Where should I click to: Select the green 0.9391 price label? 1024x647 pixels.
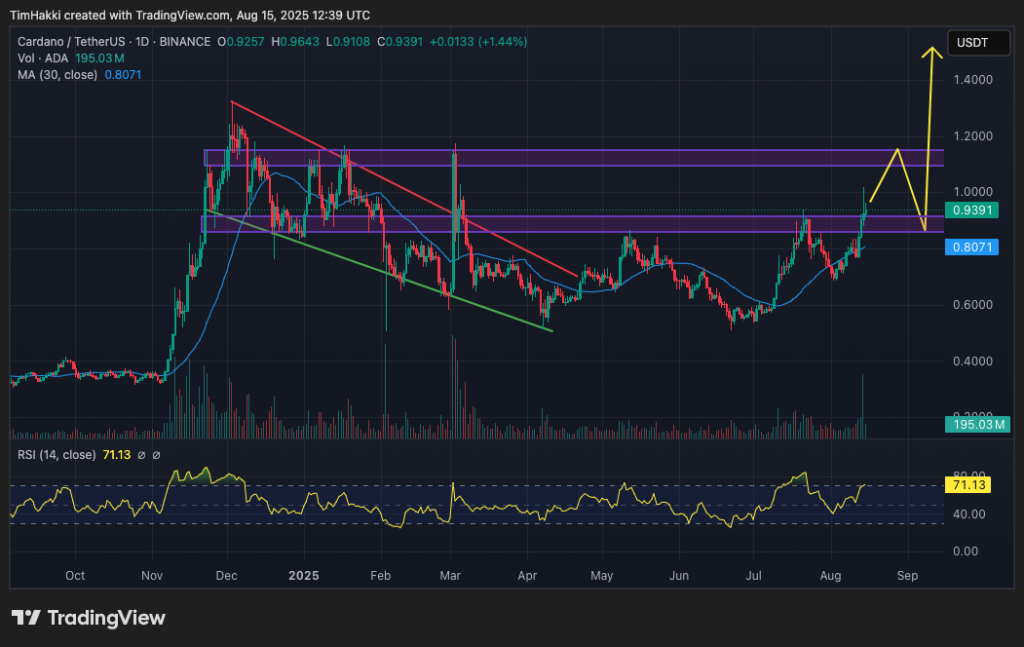[x=971, y=210]
